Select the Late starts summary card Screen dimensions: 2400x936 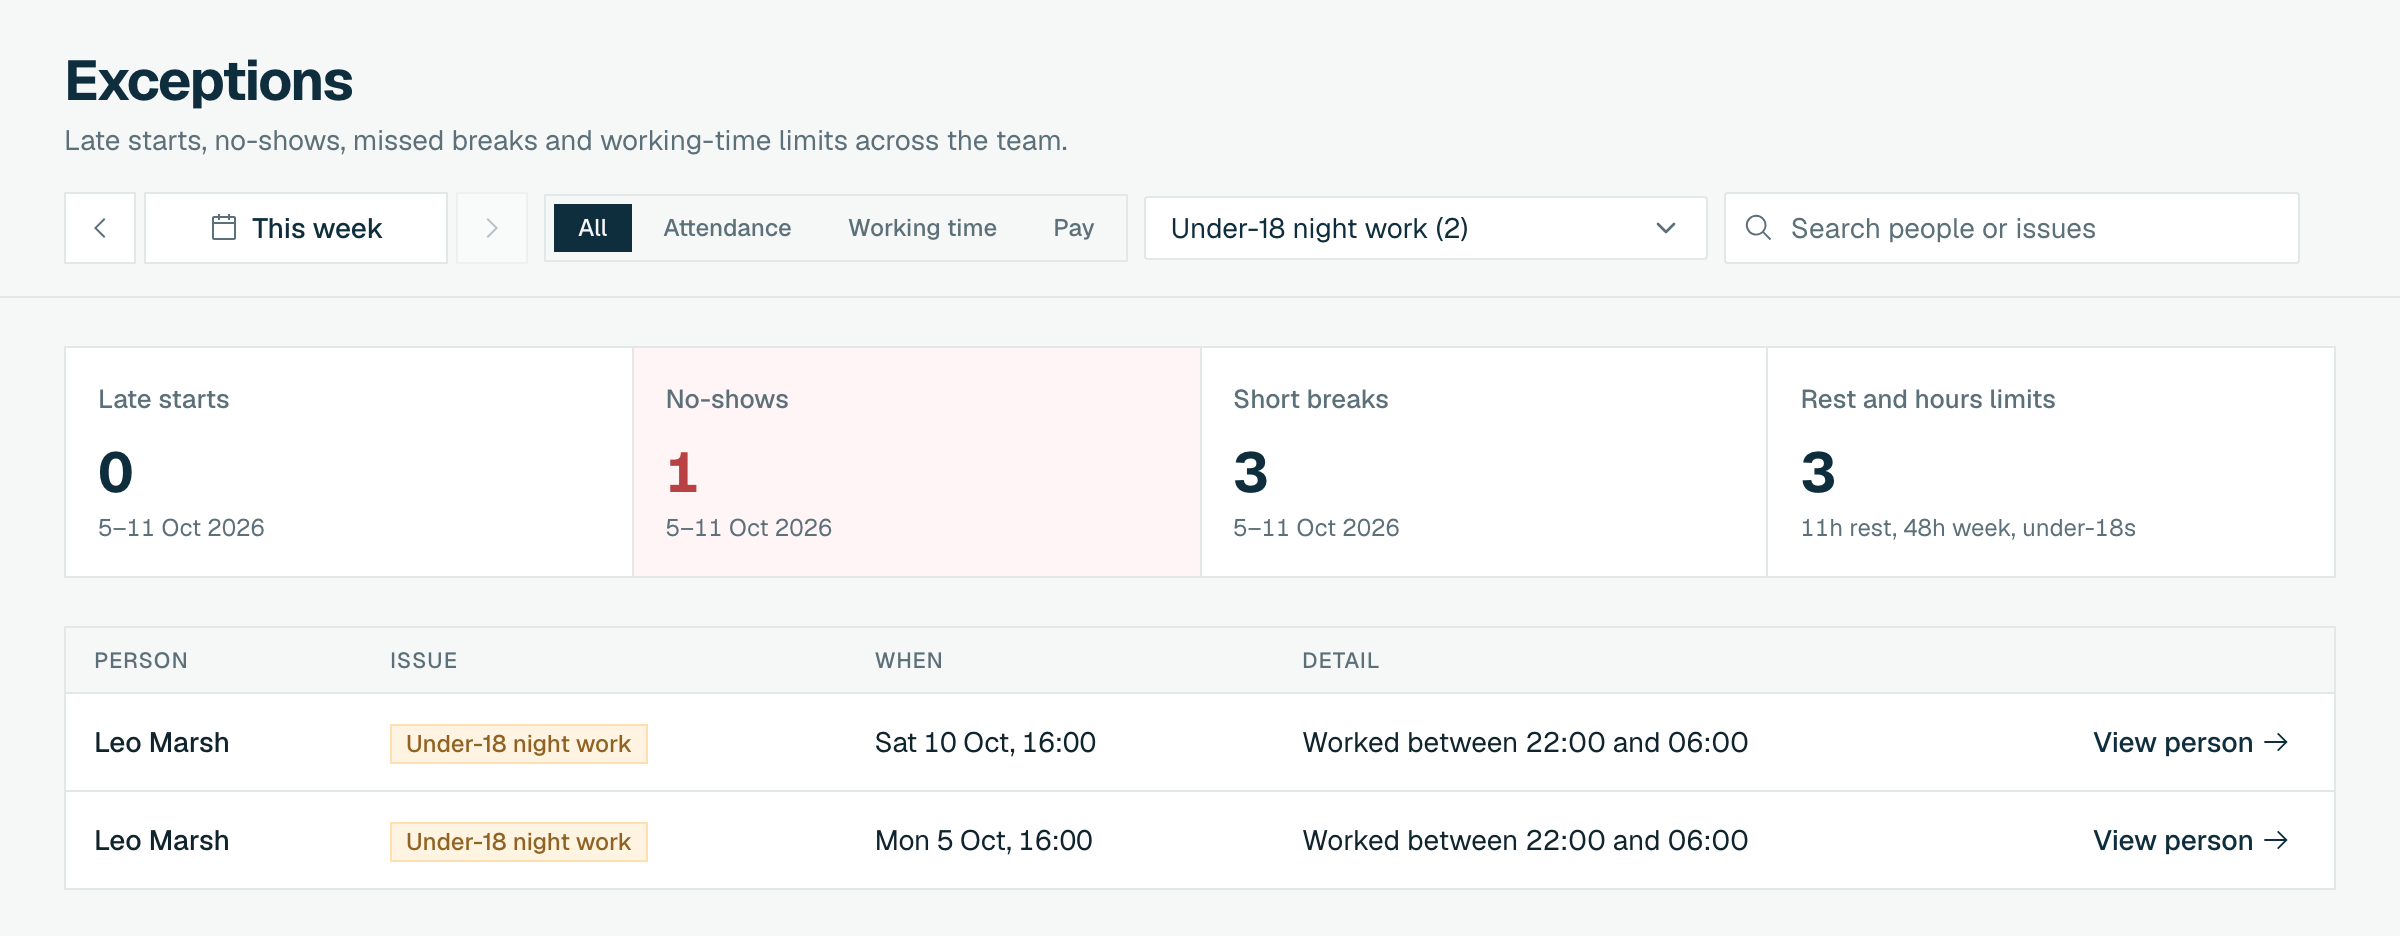[349, 462]
